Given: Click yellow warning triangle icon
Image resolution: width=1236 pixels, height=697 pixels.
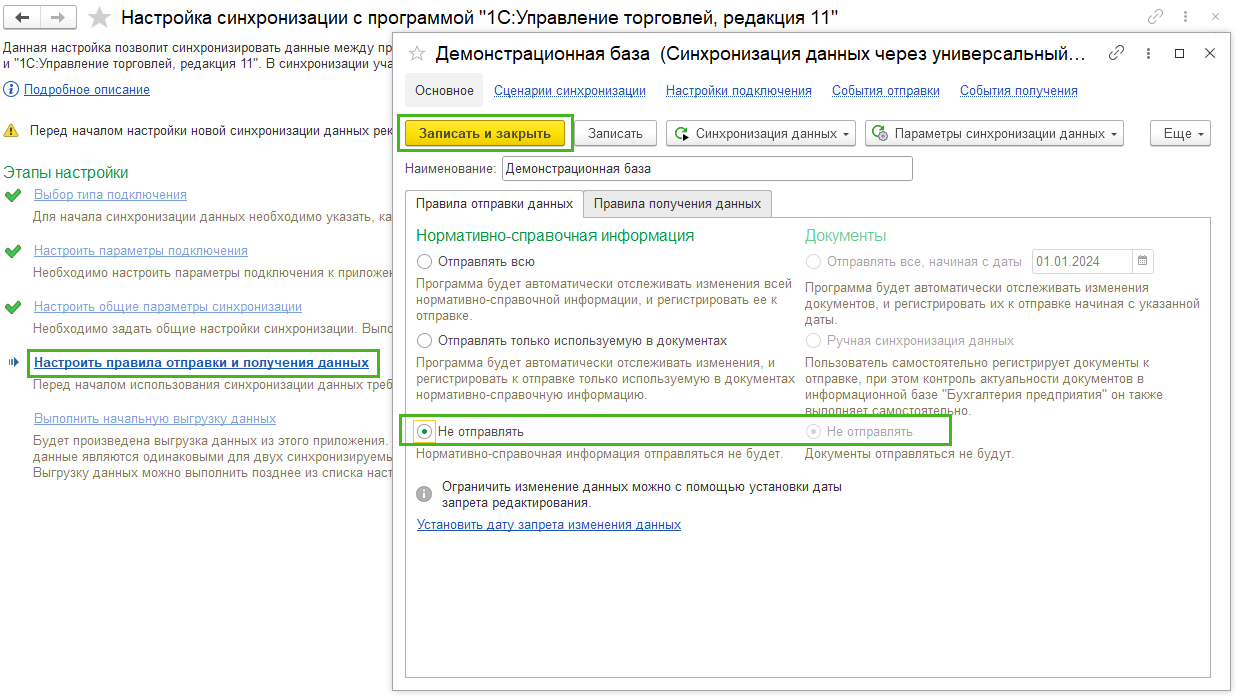Looking at the screenshot, I should coord(11,130).
